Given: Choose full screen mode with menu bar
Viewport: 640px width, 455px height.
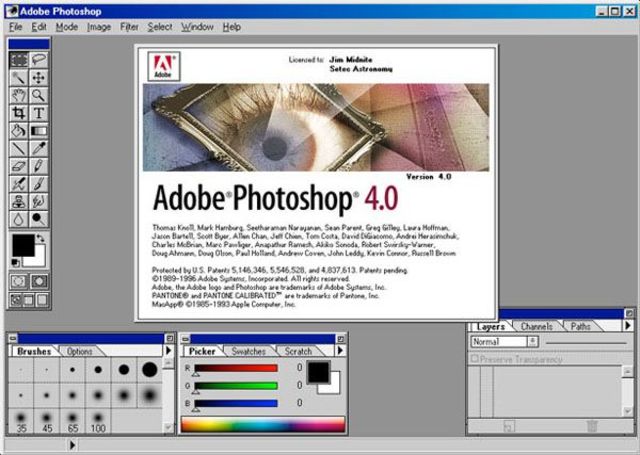Looking at the screenshot, I should point(29,300).
